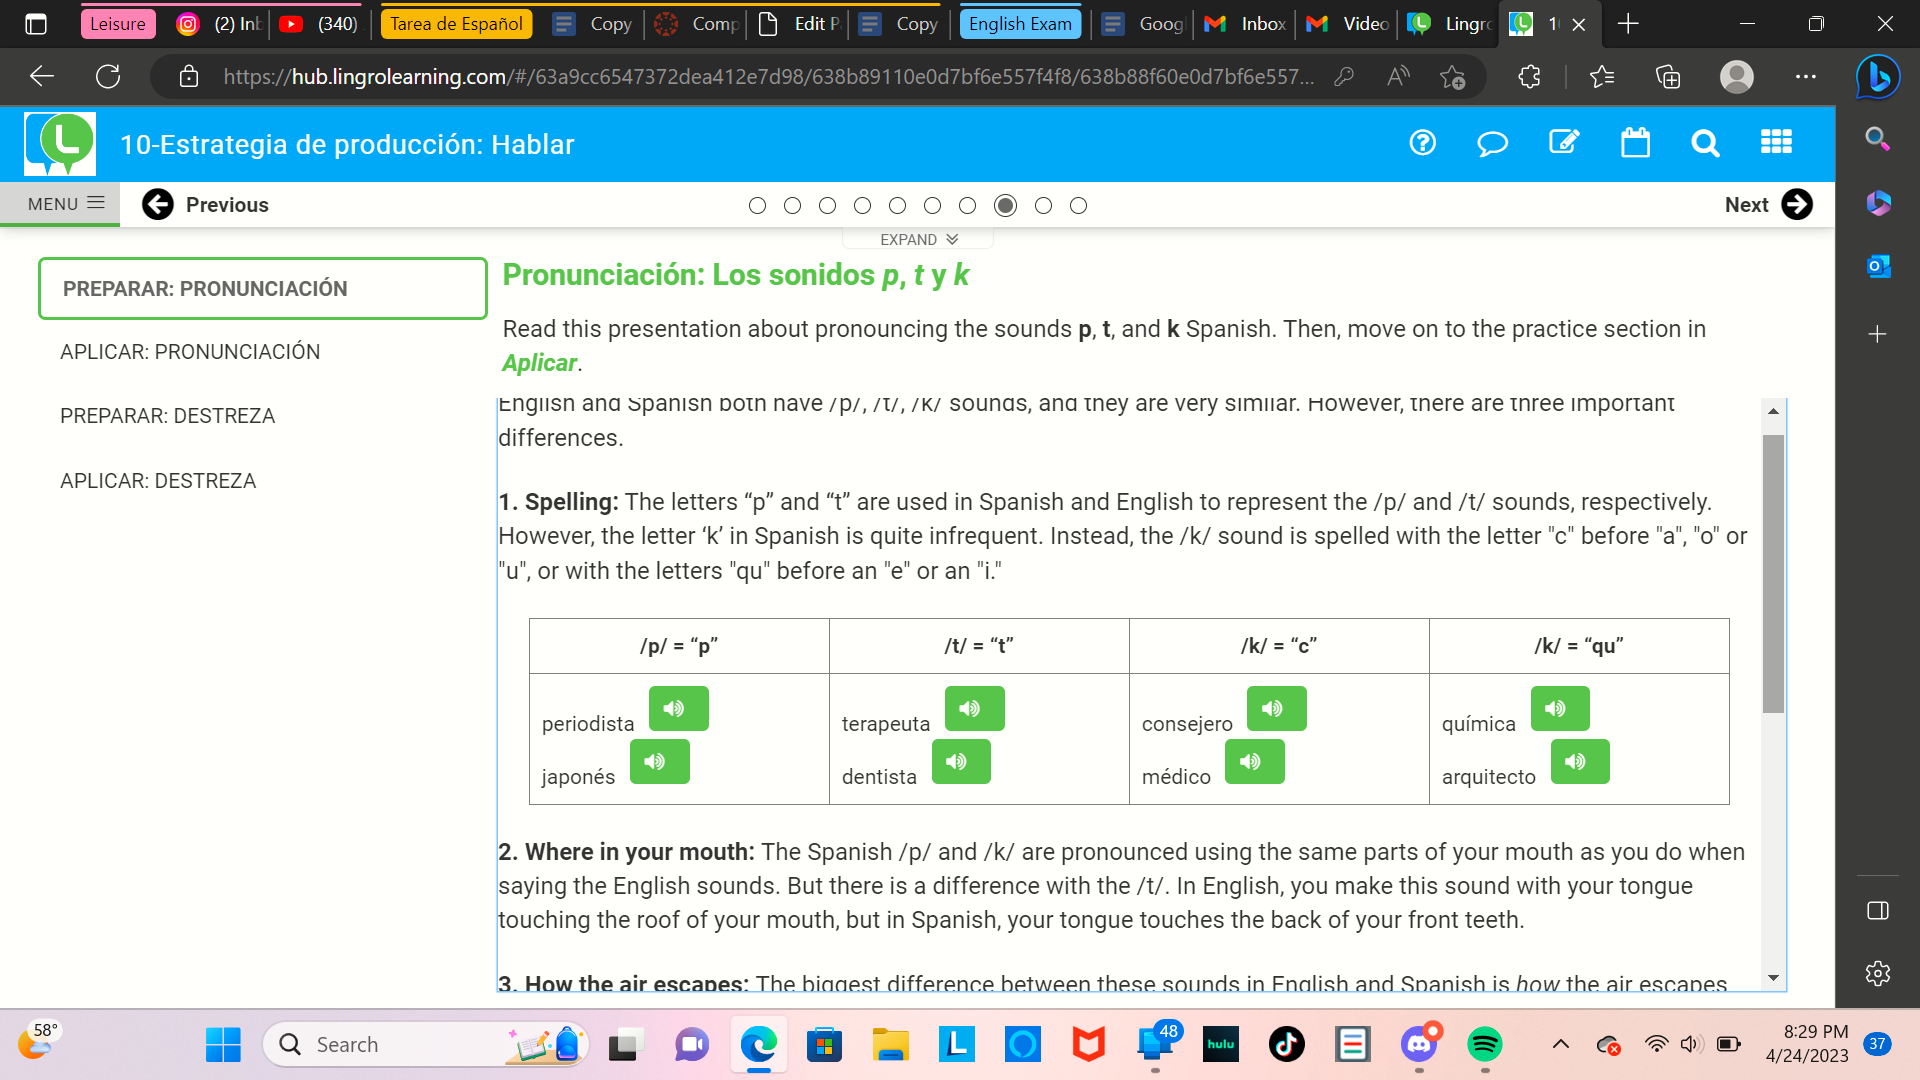Click the content scrollbar thumb
1920x1080 pixels.
pos(1773,573)
